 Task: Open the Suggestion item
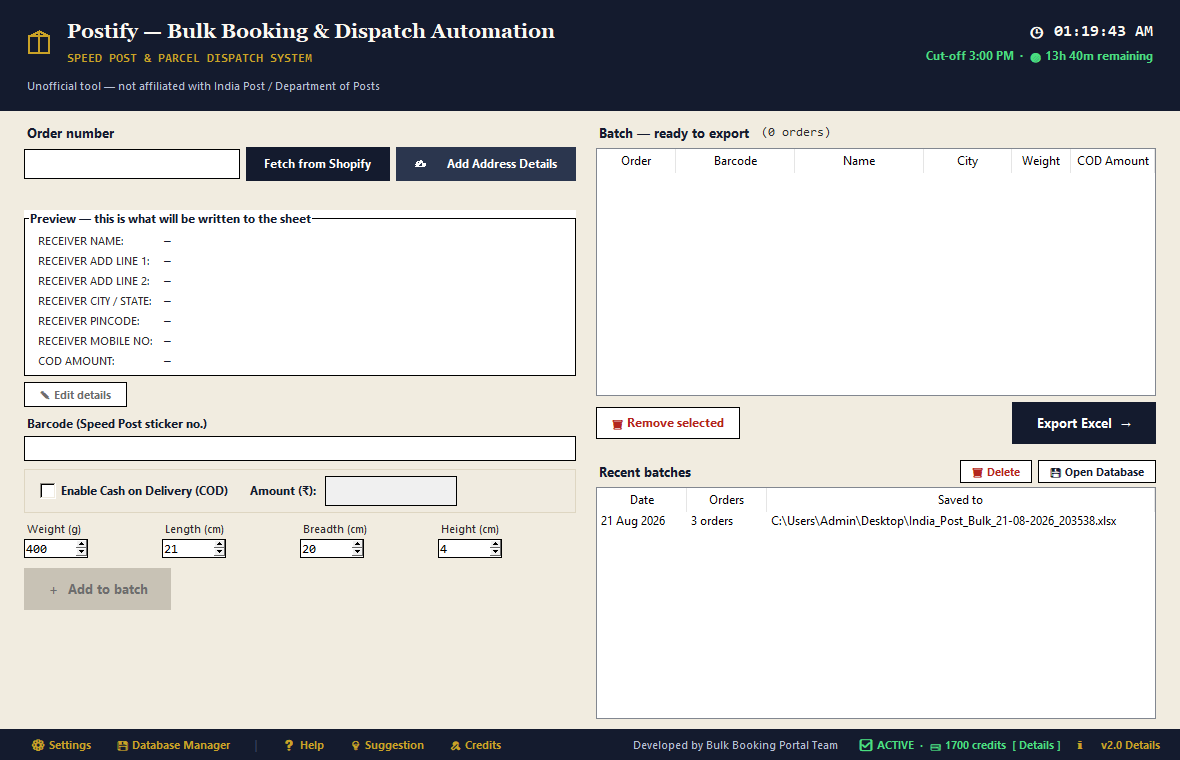point(388,745)
